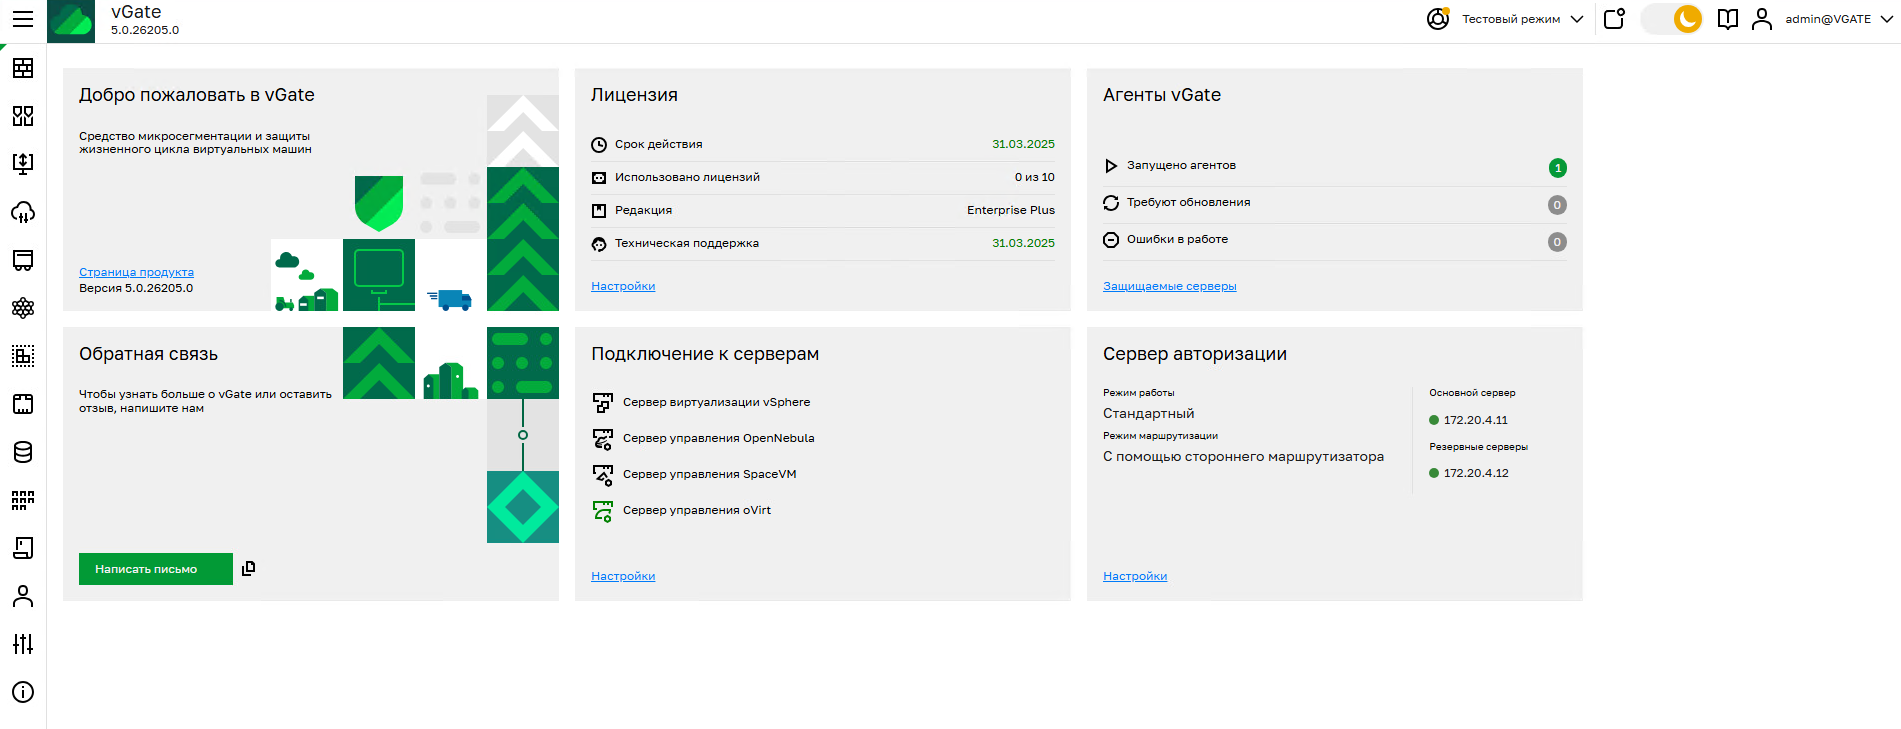Click the vSphere server icon
The image size is (1901, 729).
tap(603, 402)
